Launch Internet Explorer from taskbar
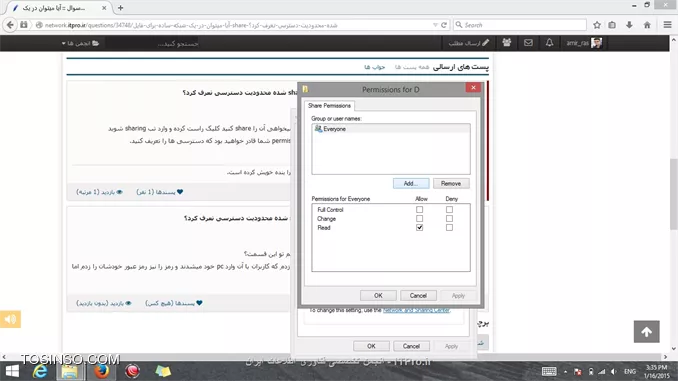Image resolution: width=678 pixels, height=381 pixels. pos(40,371)
